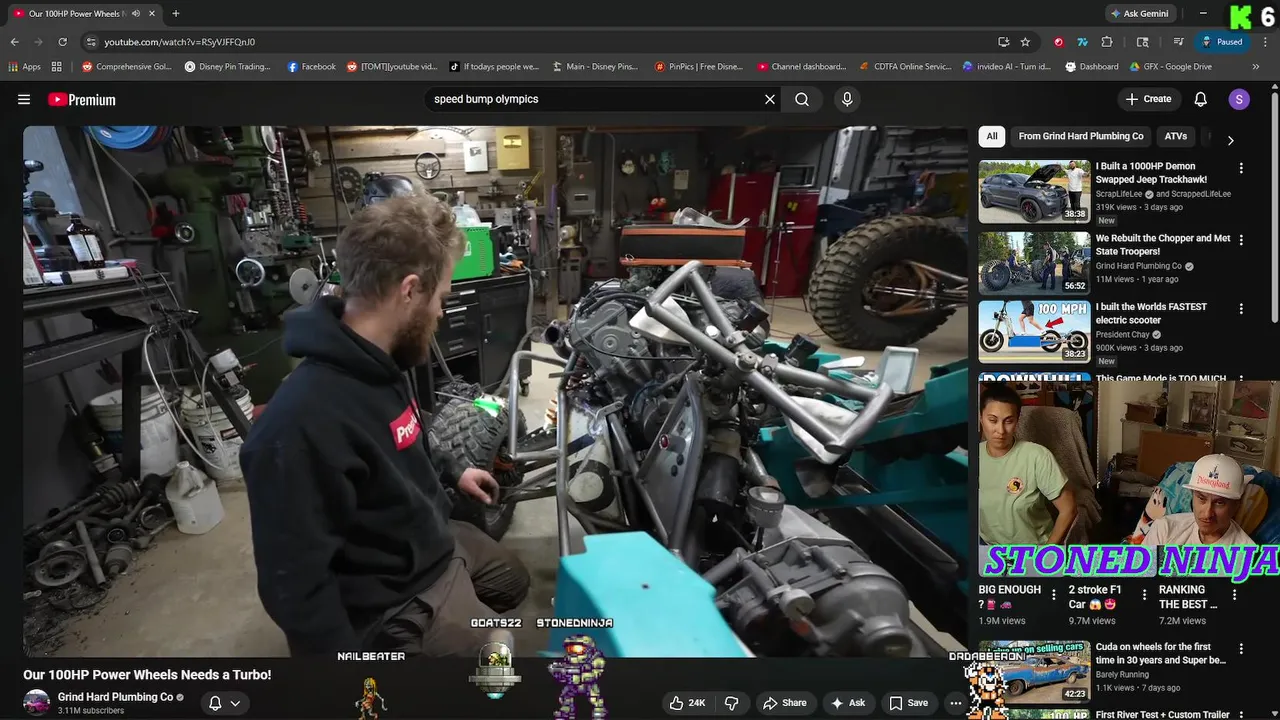View site information icon in address bar
This screenshot has height=720, width=1280.
point(91,42)
